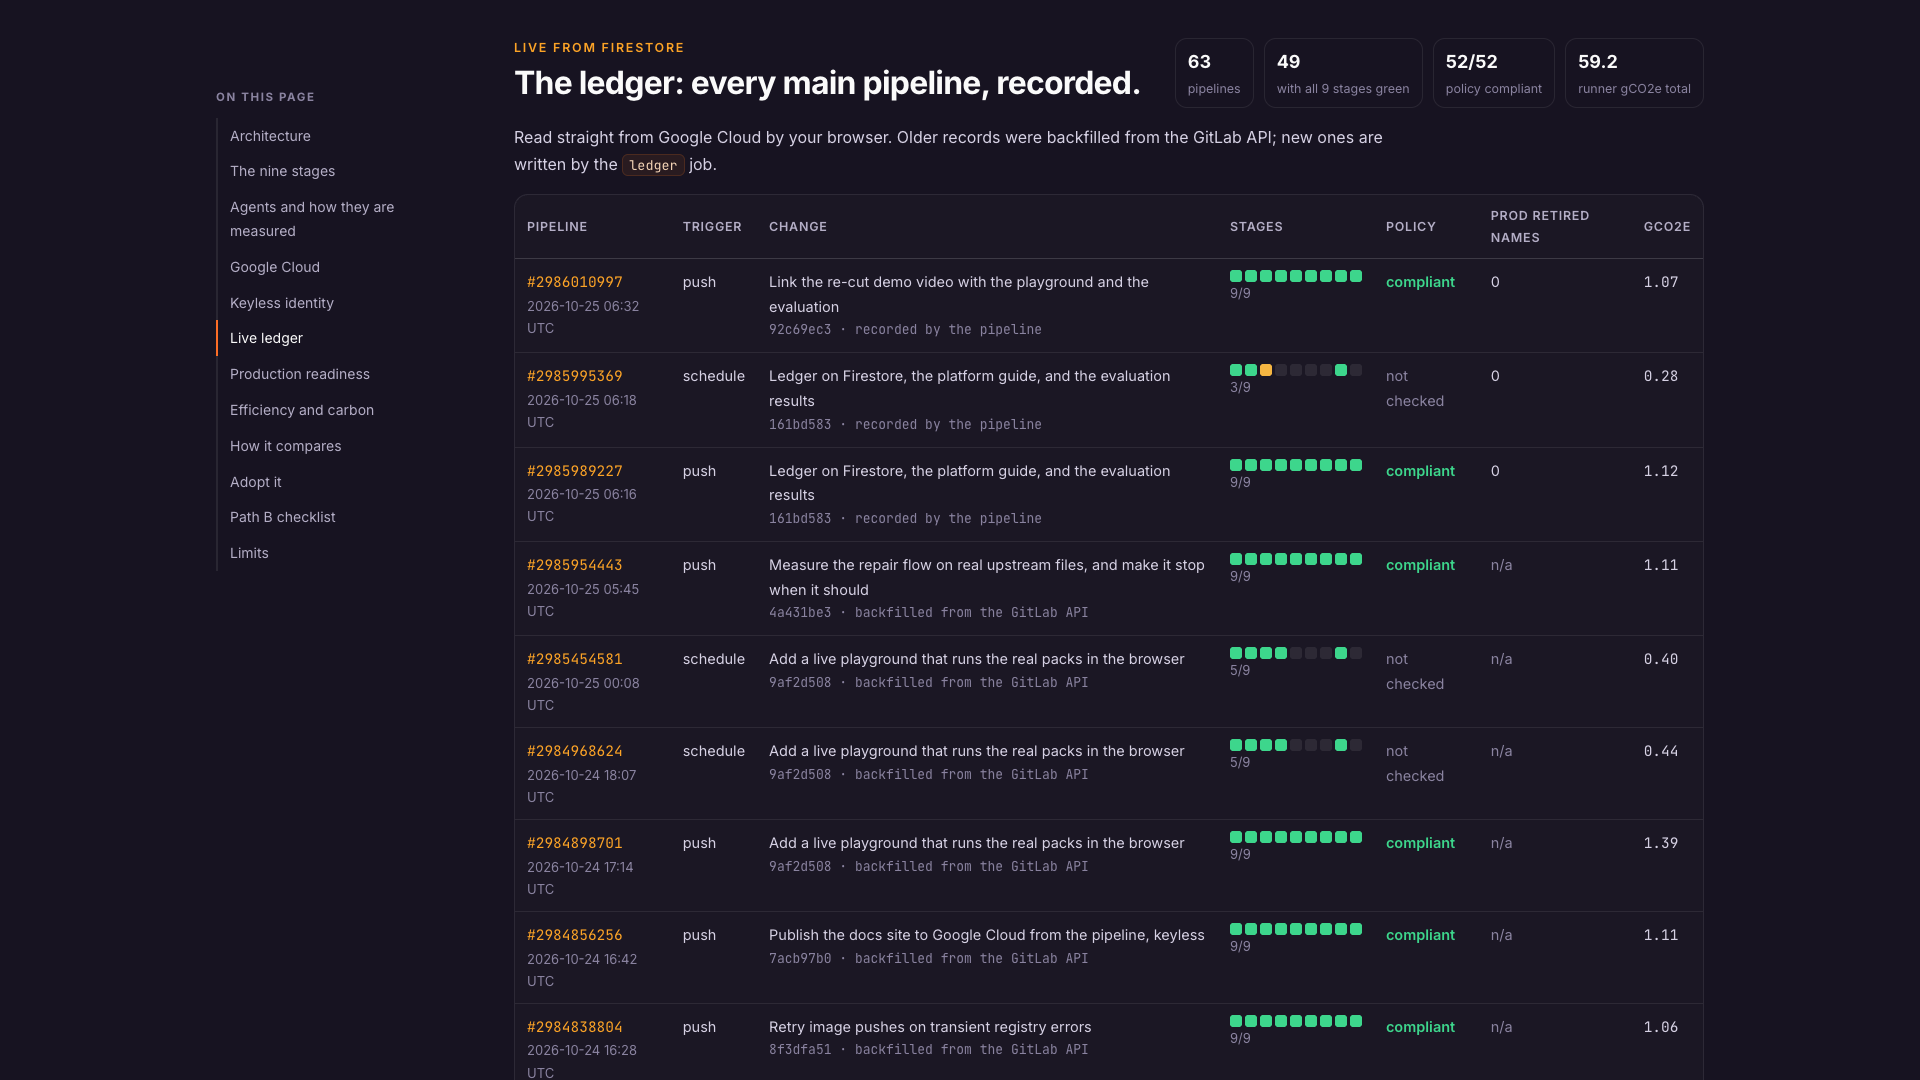Screen dimensions: 1920x1080
Task: Click stage bar of pipeline #2986010997
Action: tap(1296, 276)
